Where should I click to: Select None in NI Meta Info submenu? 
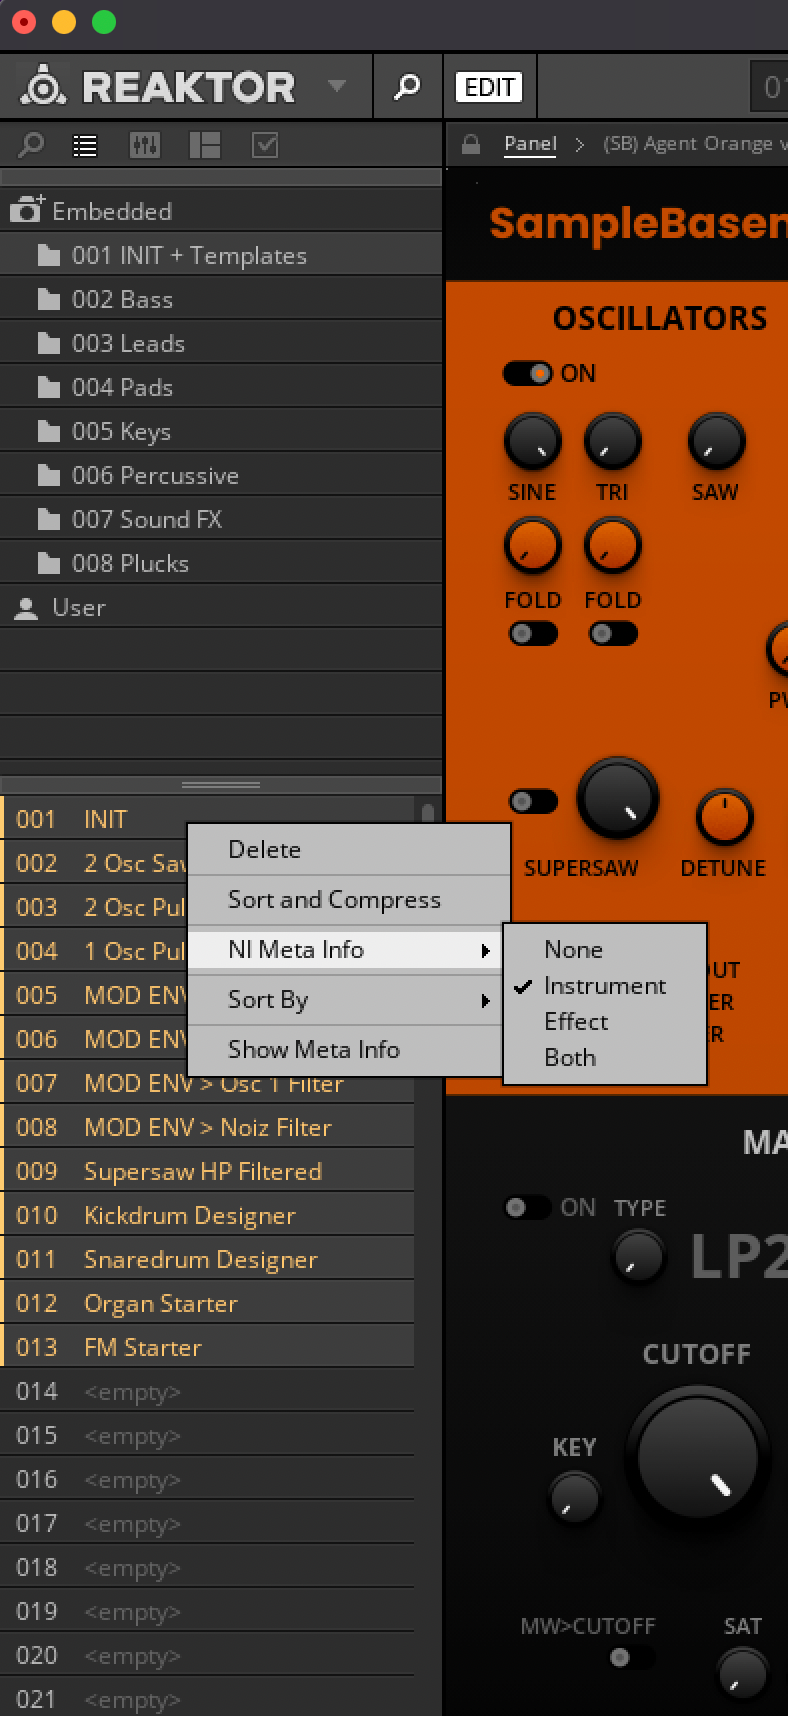(605, 949)
